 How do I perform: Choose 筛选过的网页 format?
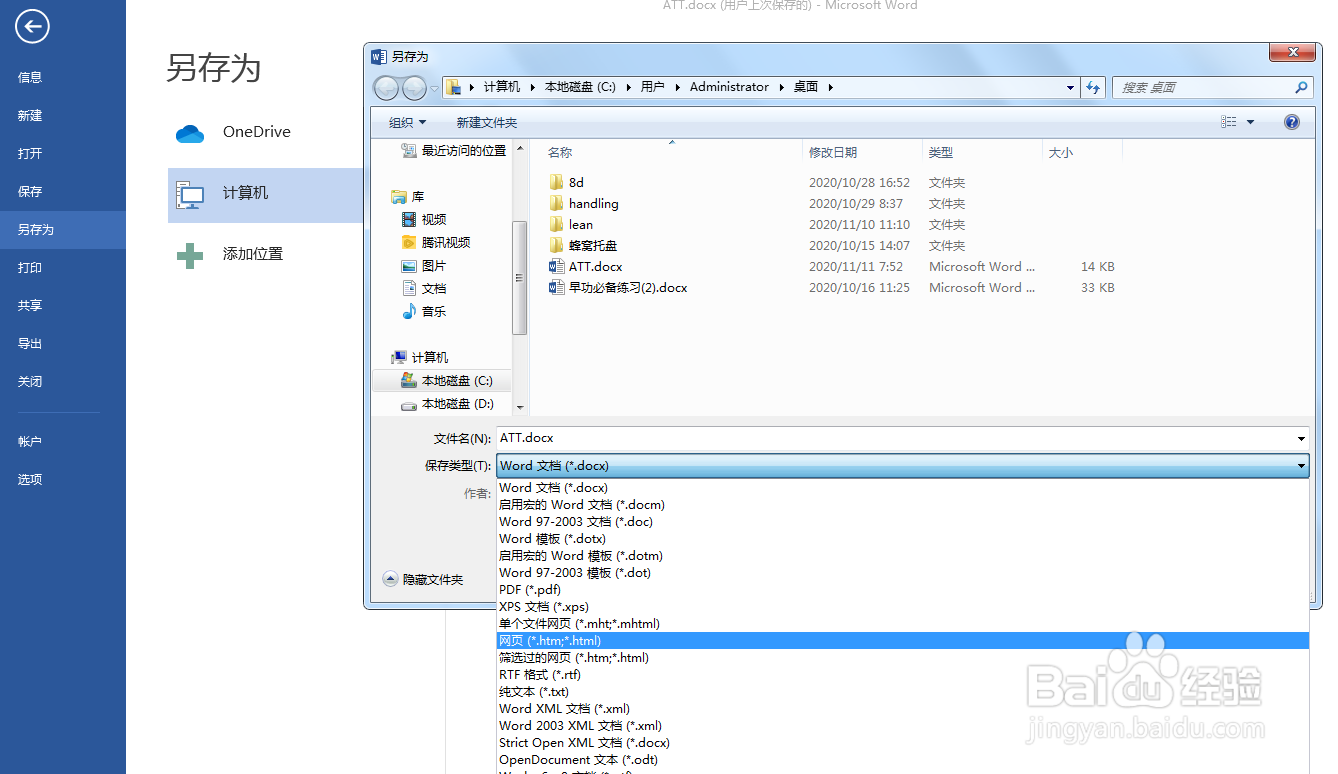coord(574,658)
